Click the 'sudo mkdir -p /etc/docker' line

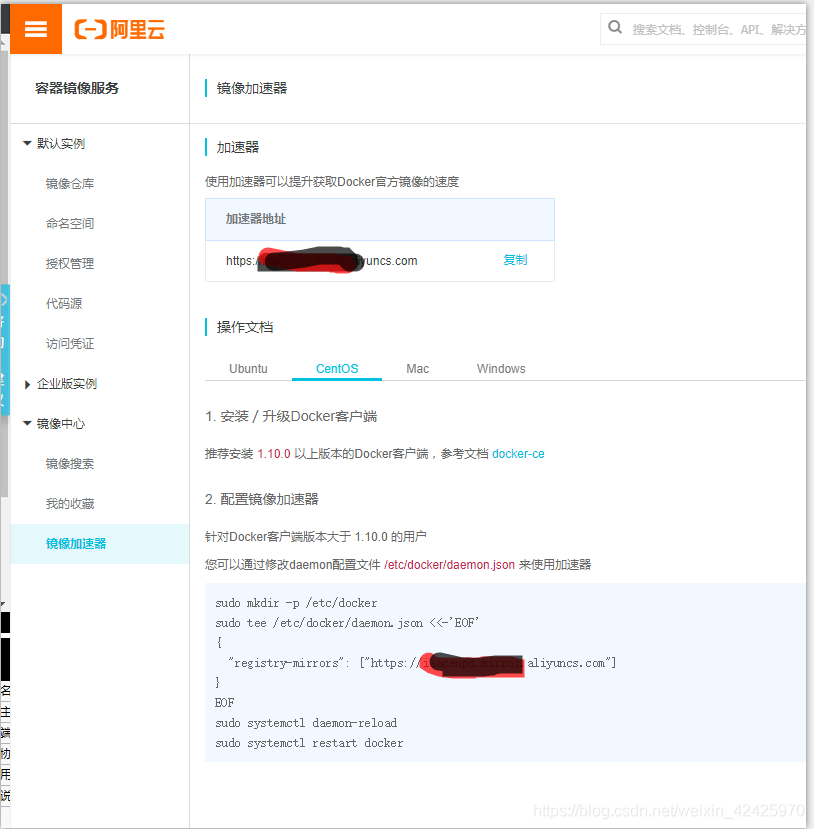(x=296, y=603)
